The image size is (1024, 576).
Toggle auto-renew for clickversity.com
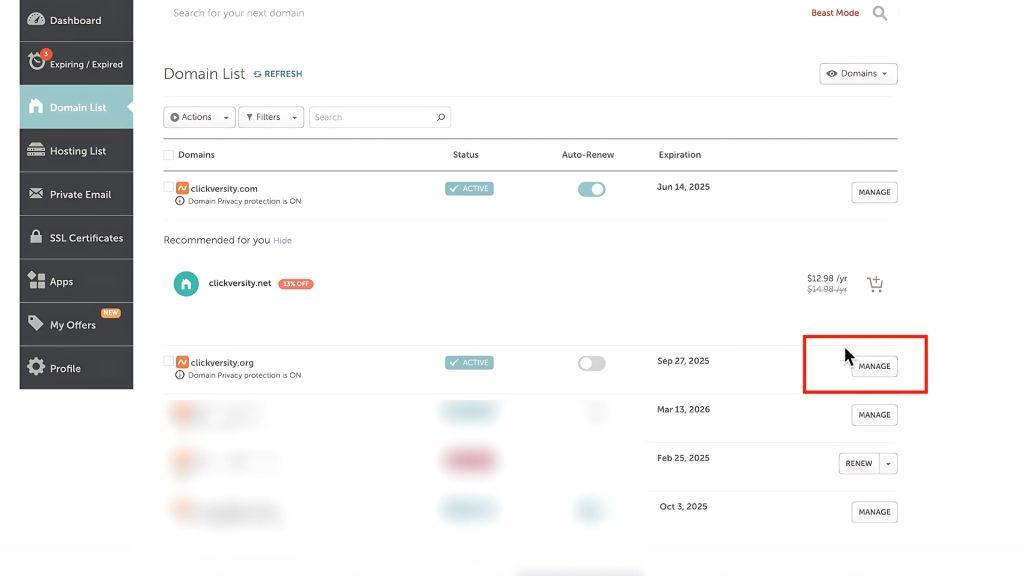click(592, 189)
